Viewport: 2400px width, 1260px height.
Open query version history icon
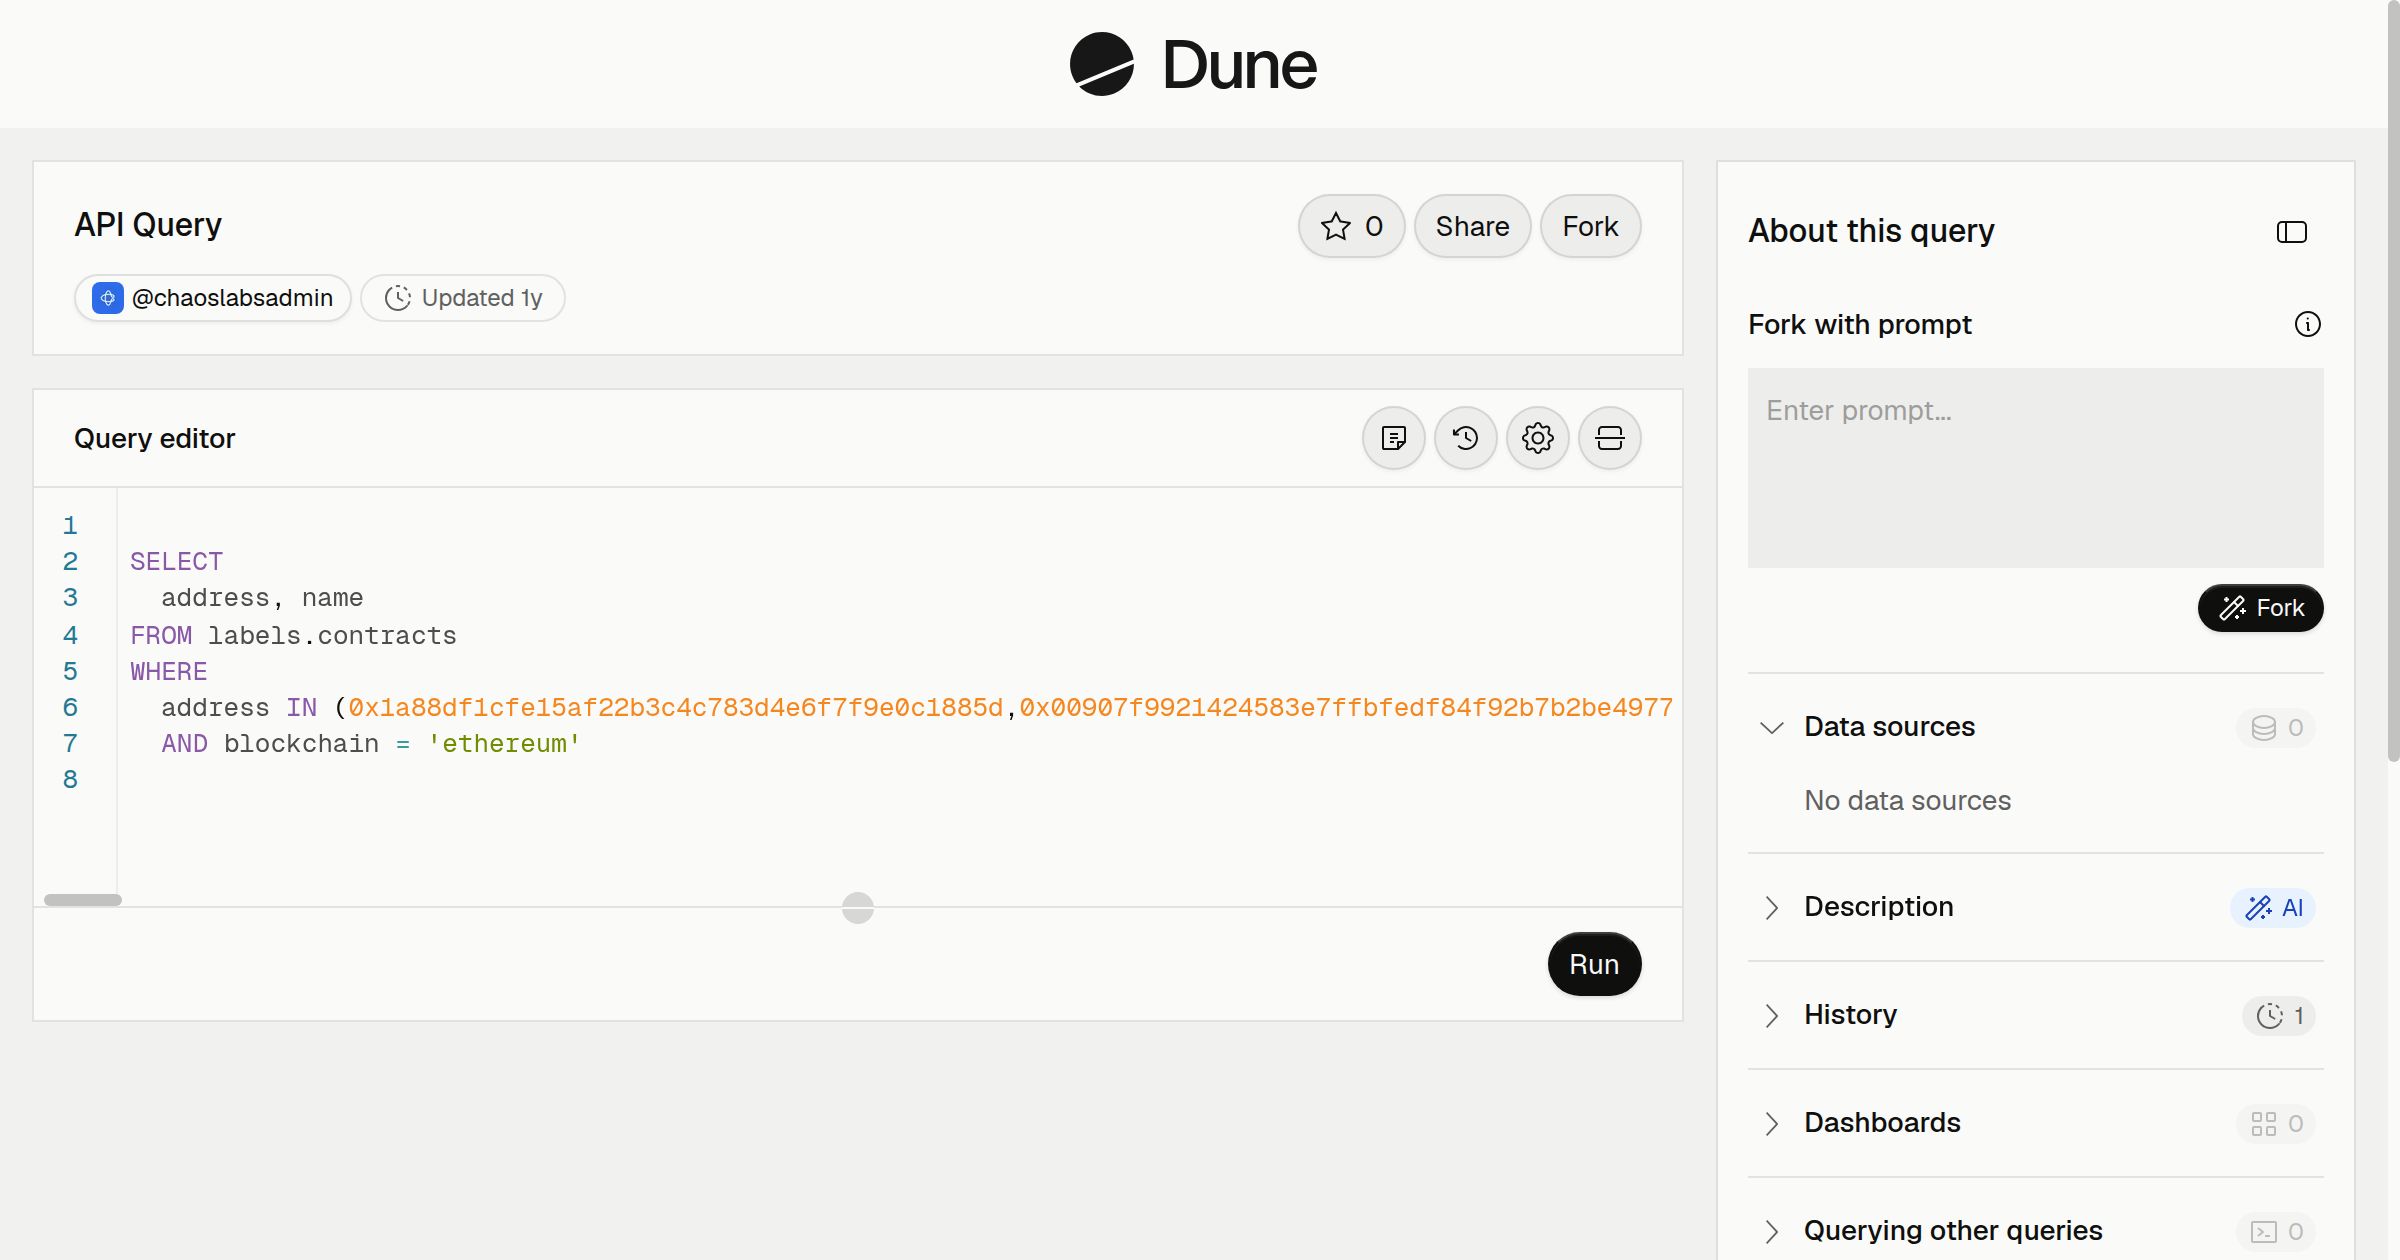click(1466, 438)
